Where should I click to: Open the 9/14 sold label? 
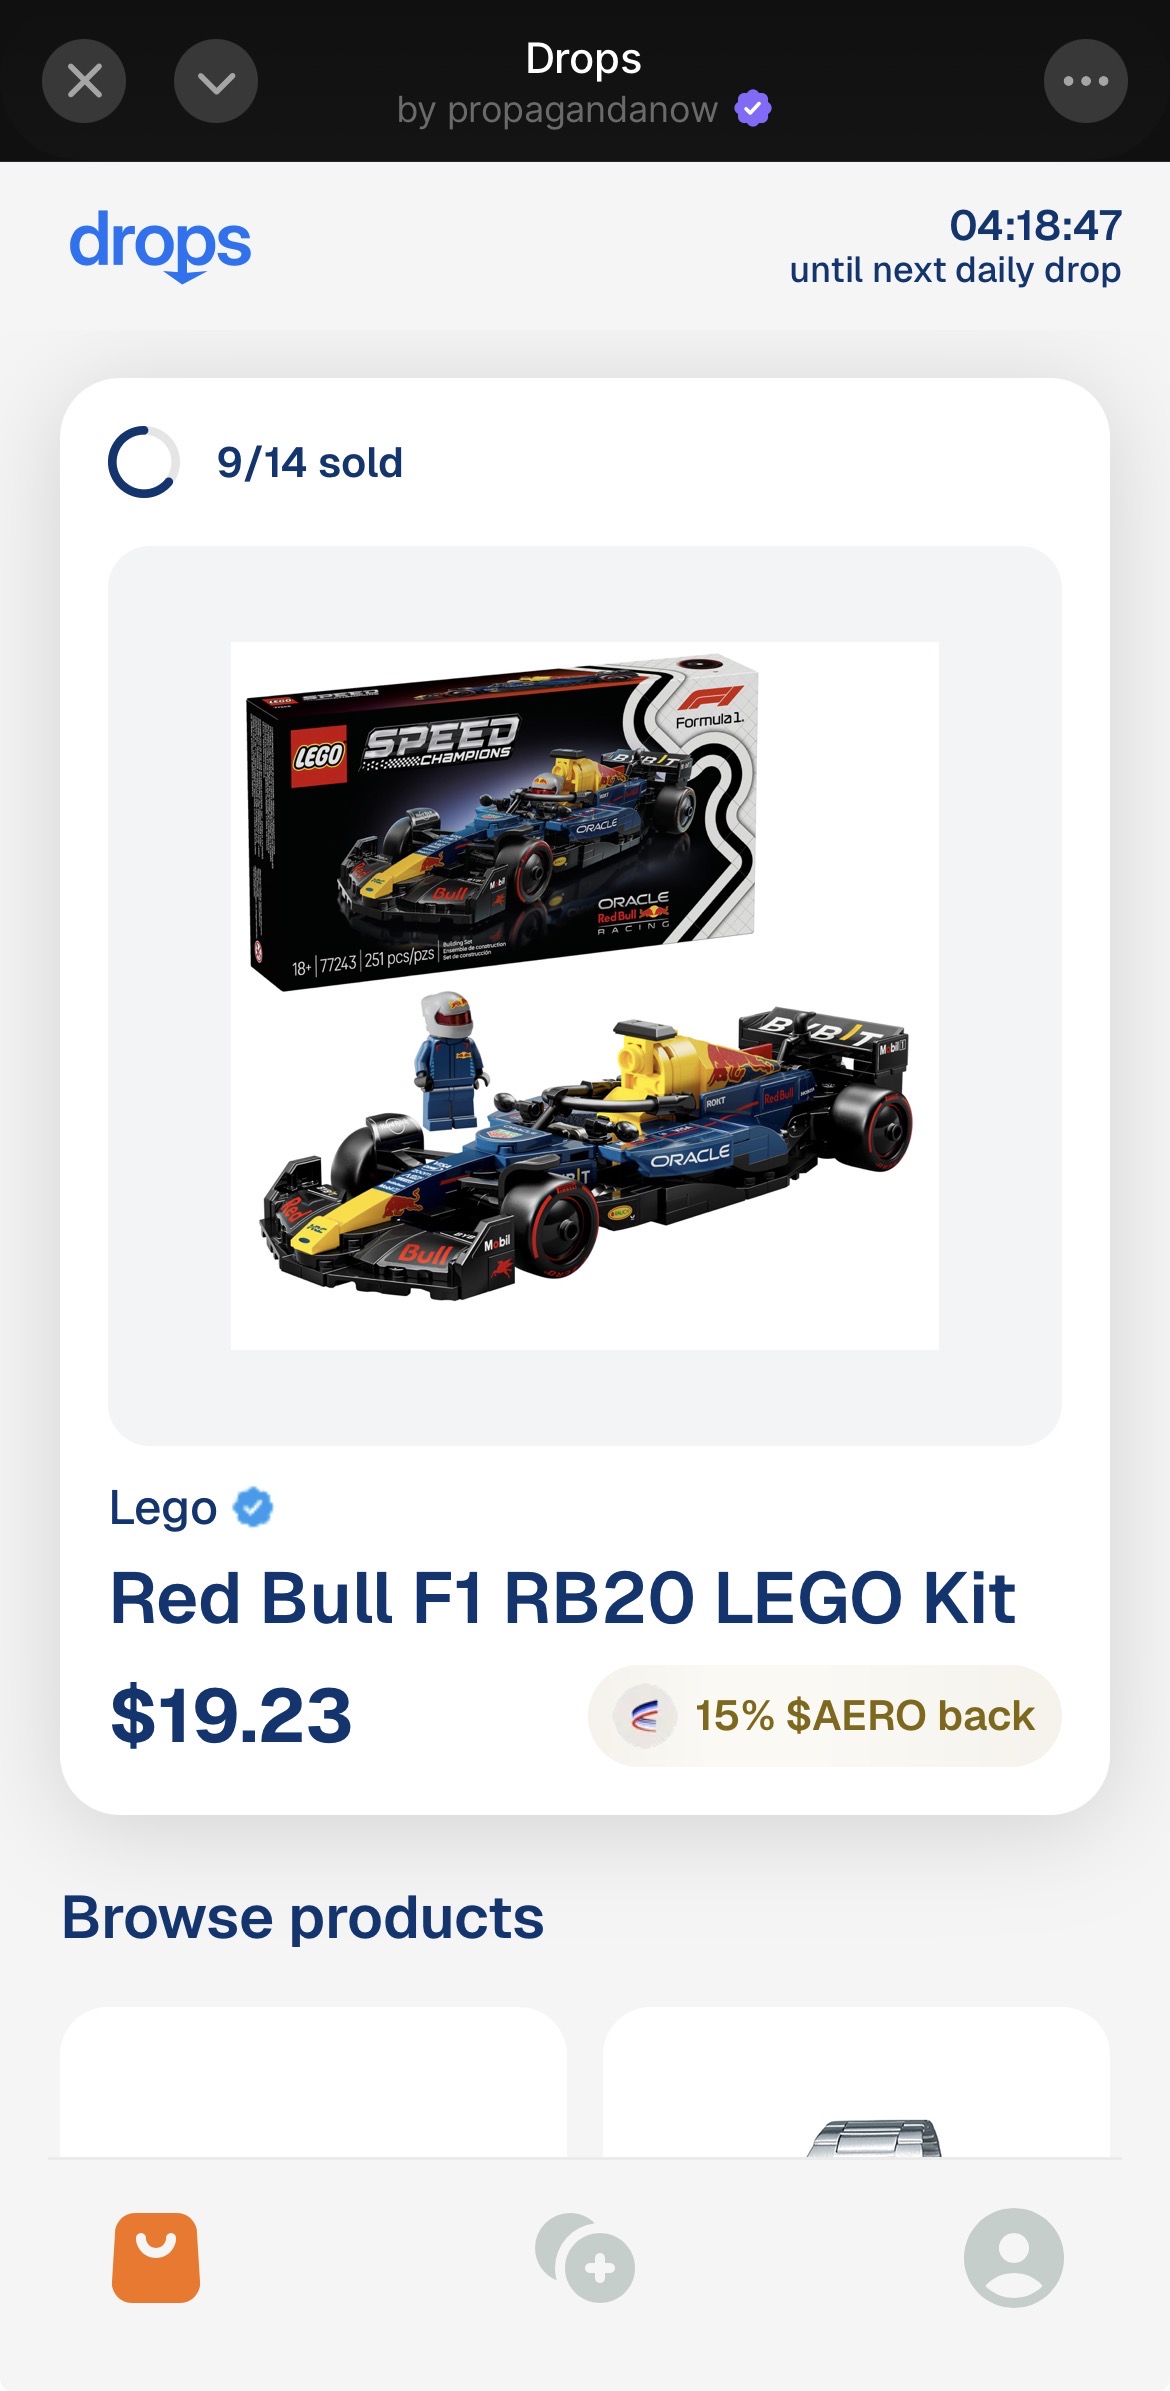[310, 463]
